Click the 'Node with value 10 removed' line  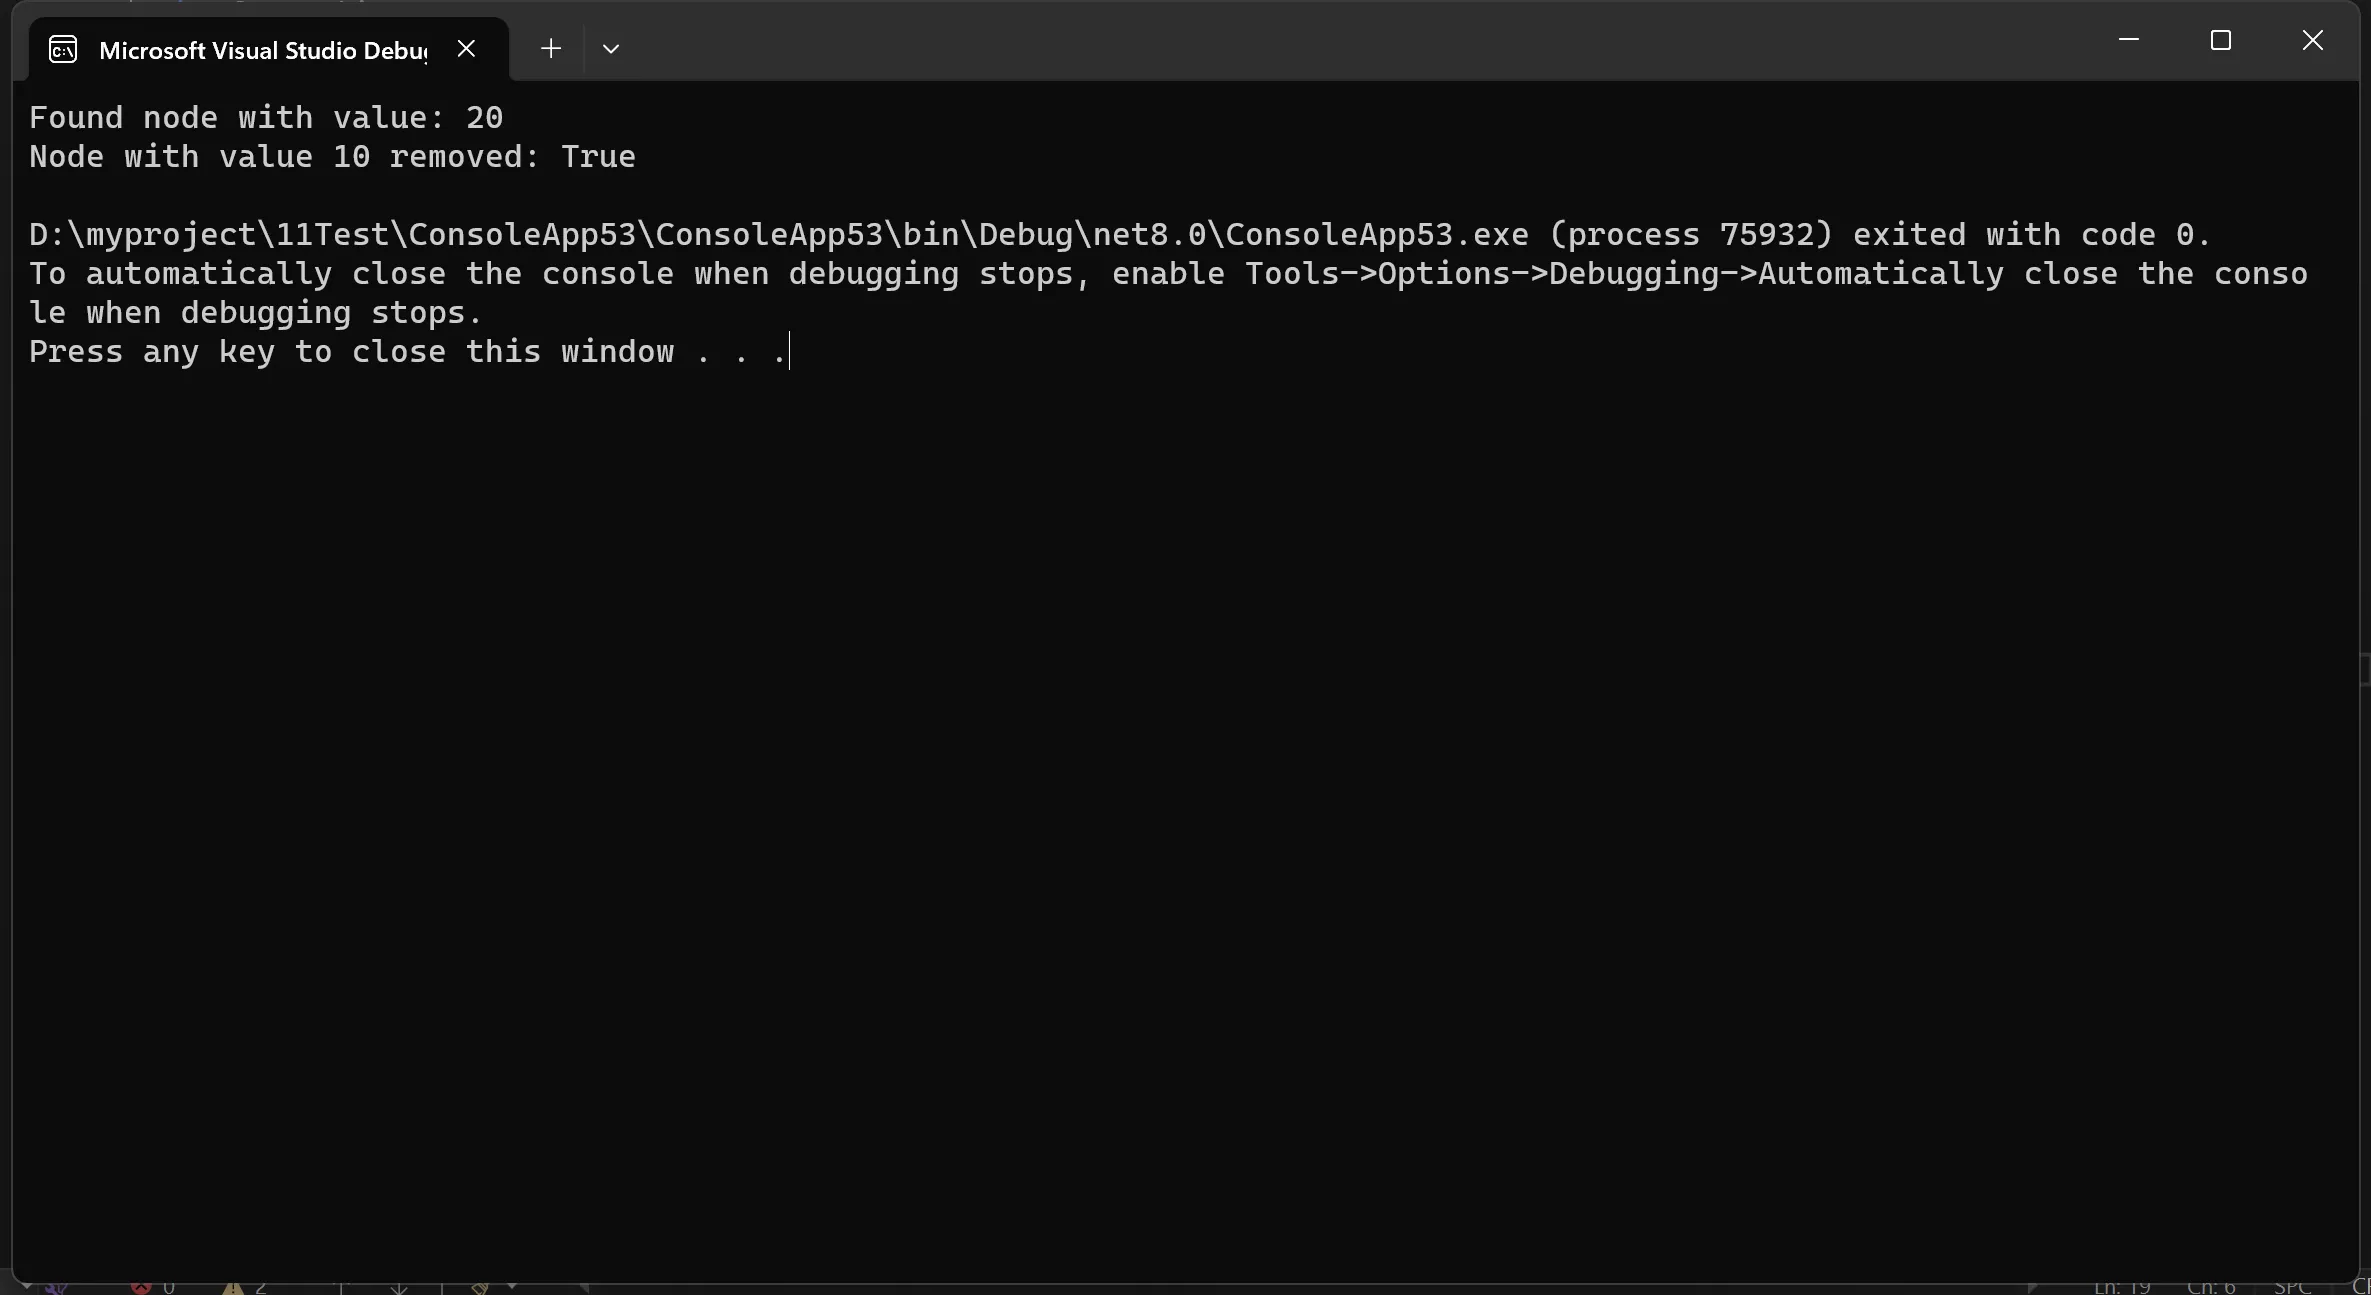[332, 157]
